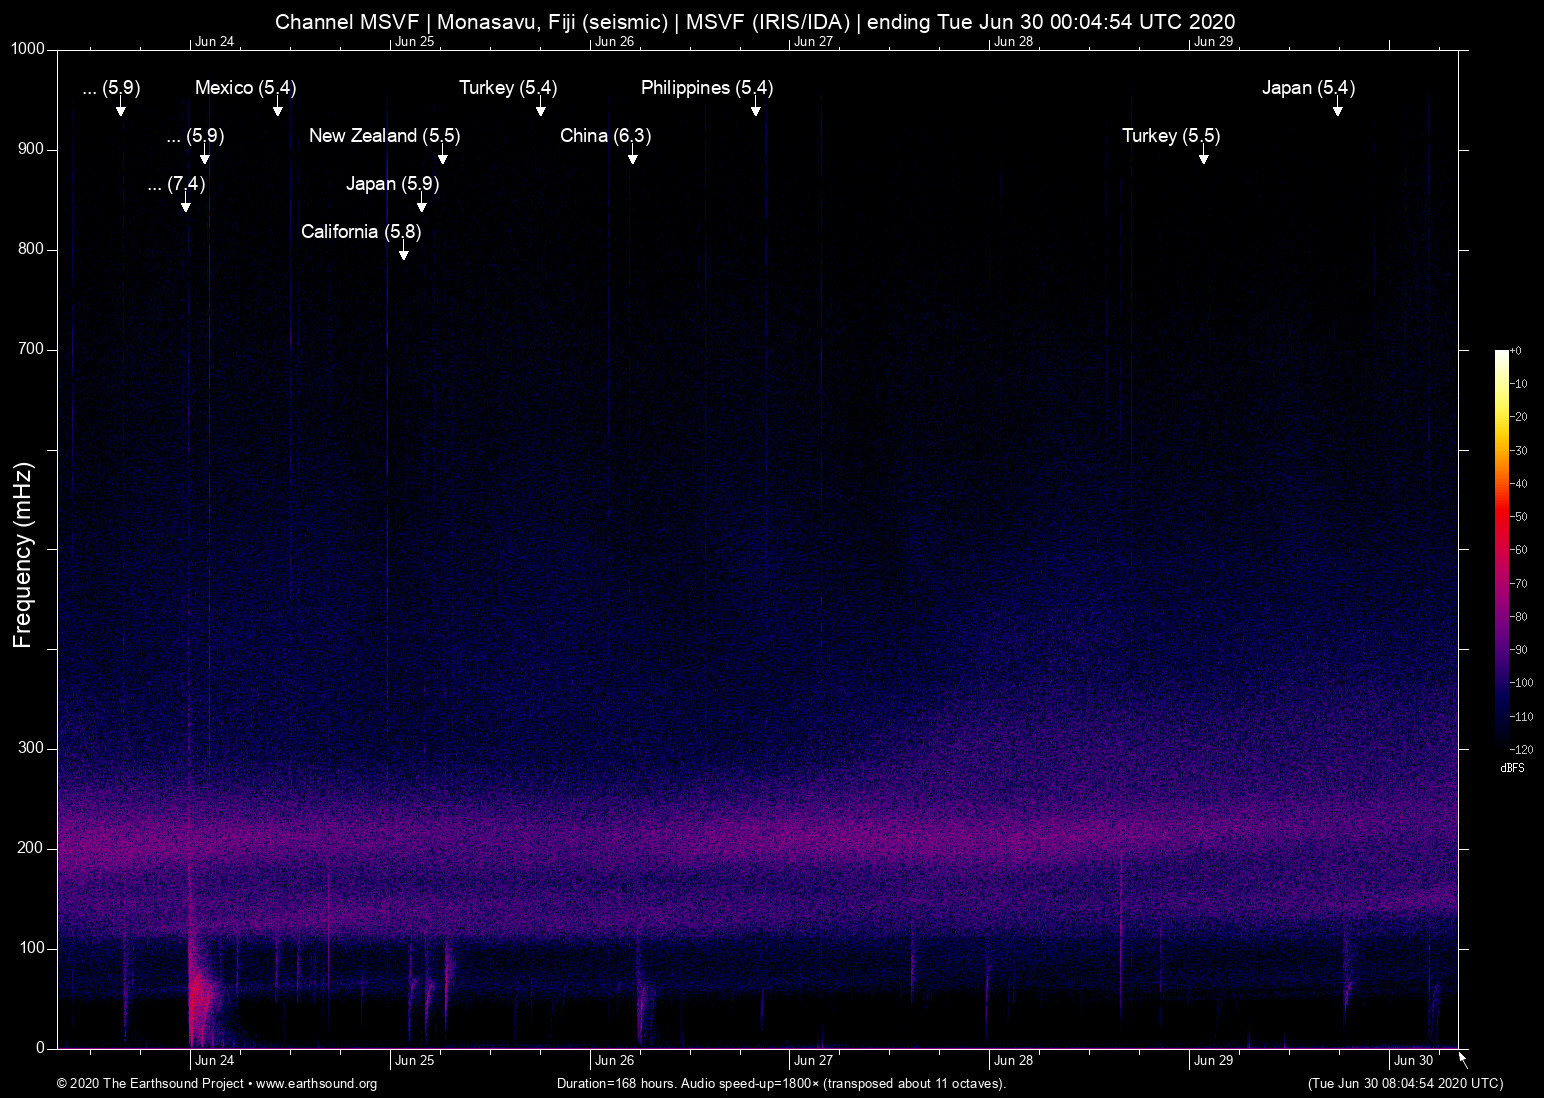This screenshot has width=1544, height=1098.
Task: Select the Jun 24 date label on bottom axis
Action: point(214,1060)
